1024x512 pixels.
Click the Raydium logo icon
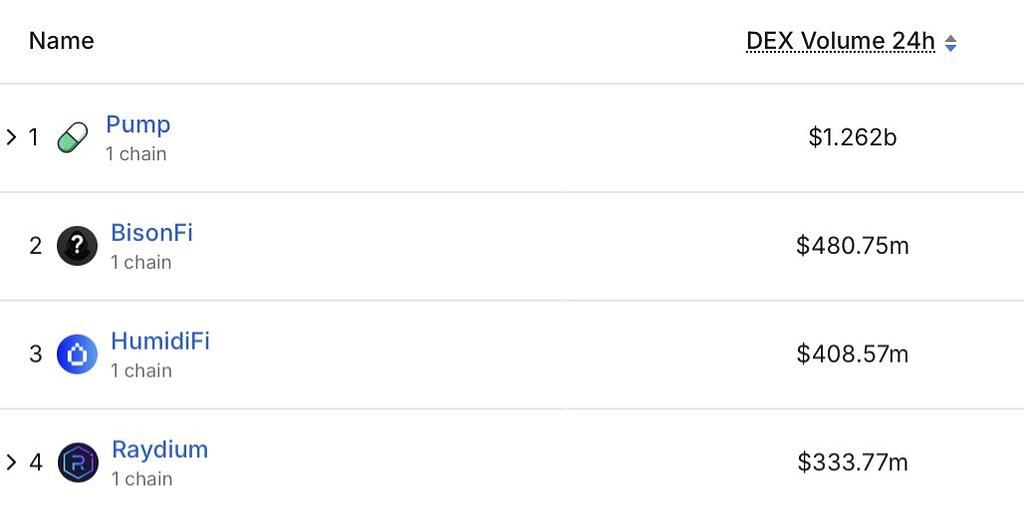coord(78,462)
